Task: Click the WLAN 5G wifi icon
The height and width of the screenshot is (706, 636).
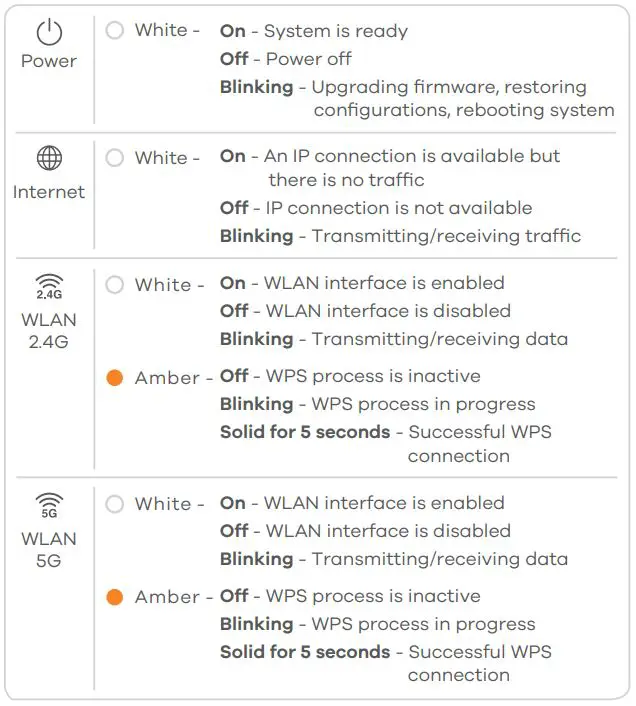Action: coord(49,505)
